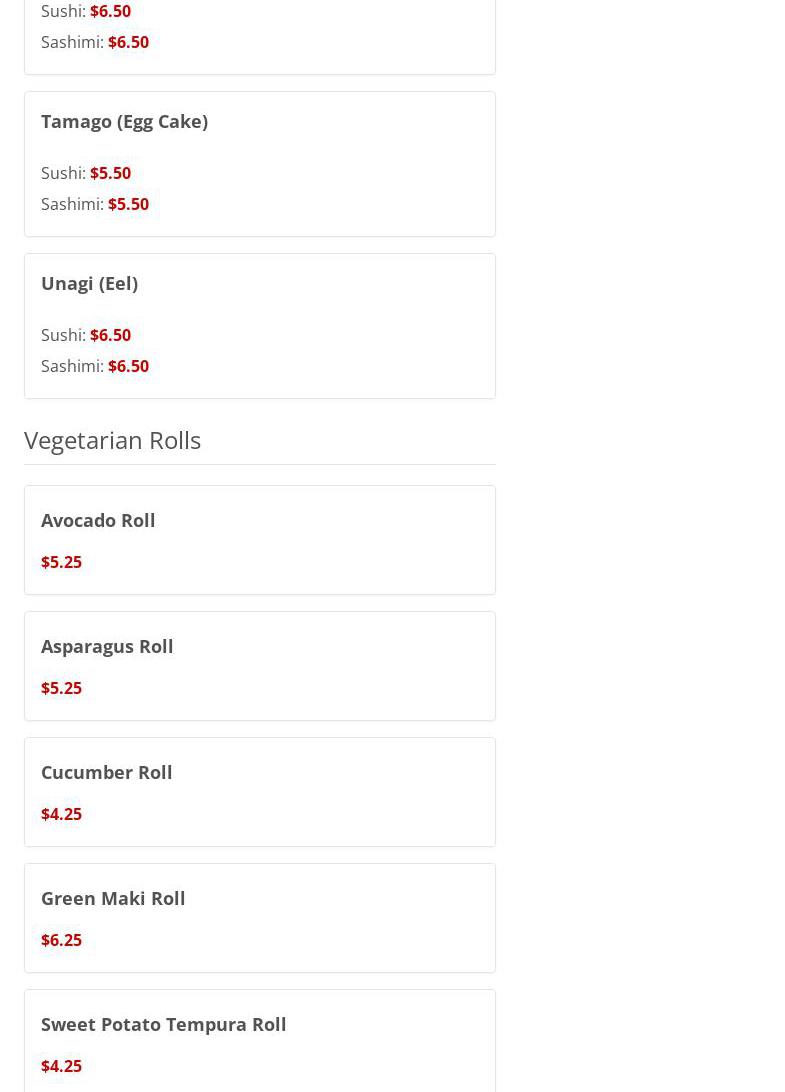Viewport: 785px width, 1092px height.
Task: Select the Cucumber Roll title
Action: point(106,772)
